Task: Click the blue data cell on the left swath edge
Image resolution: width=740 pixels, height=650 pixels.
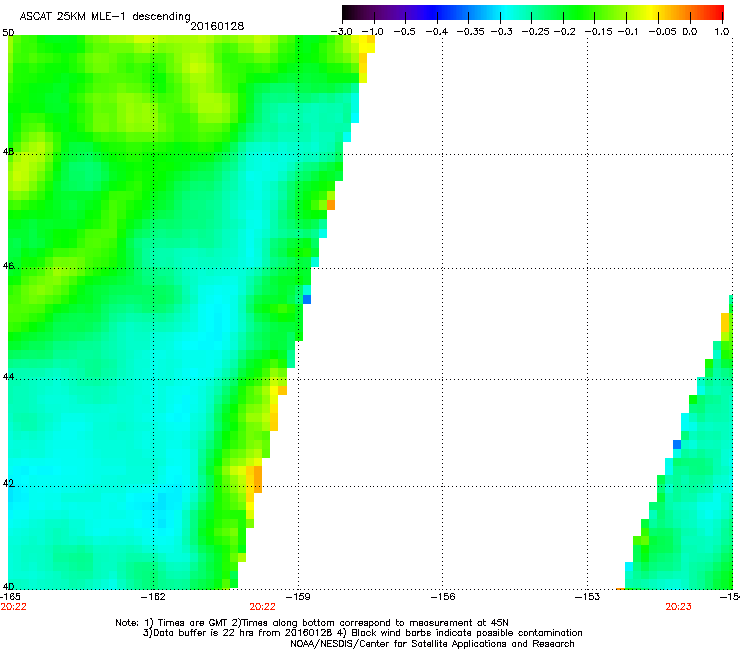Action: [307, 299]
